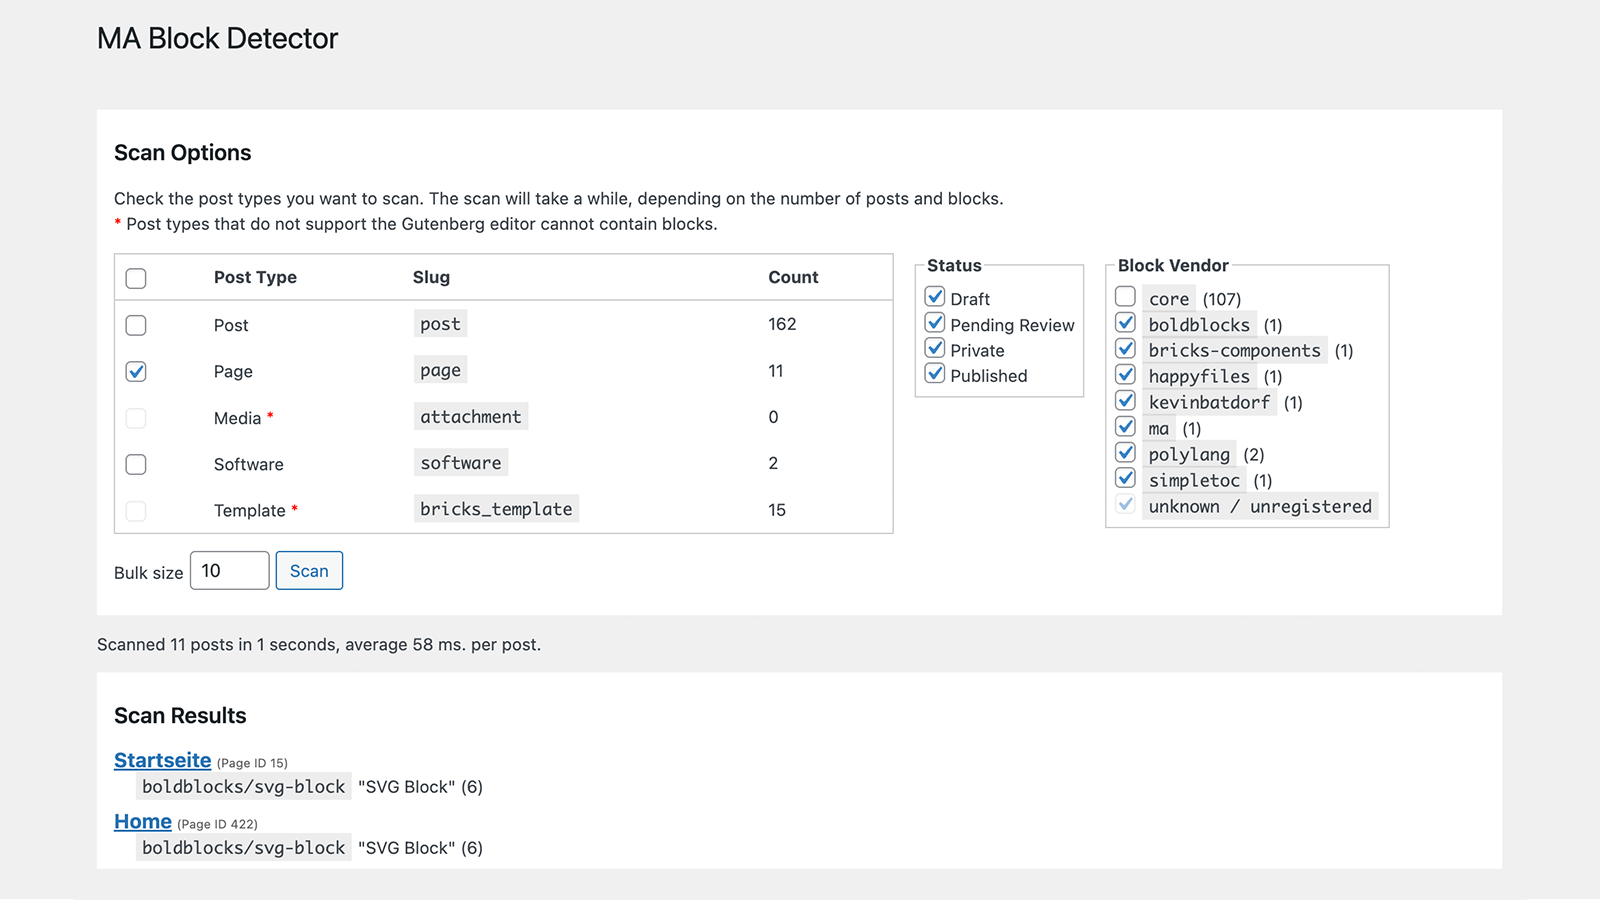This screenshot has height=900, width=1600.
Task: Check the Software post type checkbox
Action: tap(136, 464)
